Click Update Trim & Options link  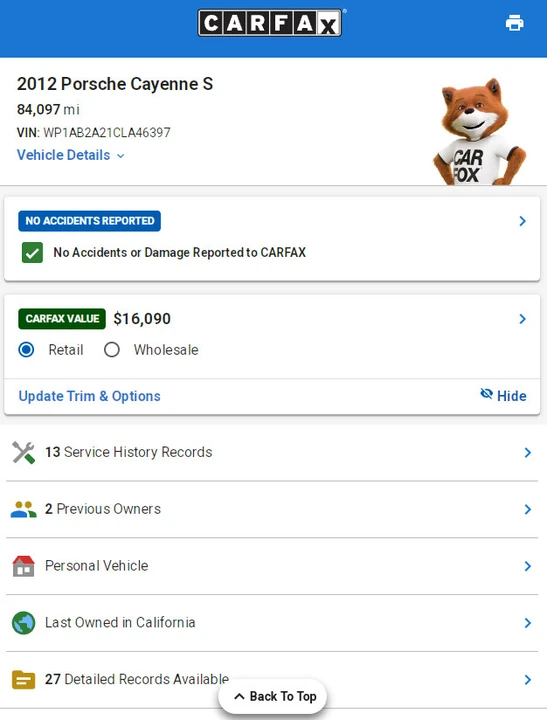pyautogui.click(x=90, y=396)
